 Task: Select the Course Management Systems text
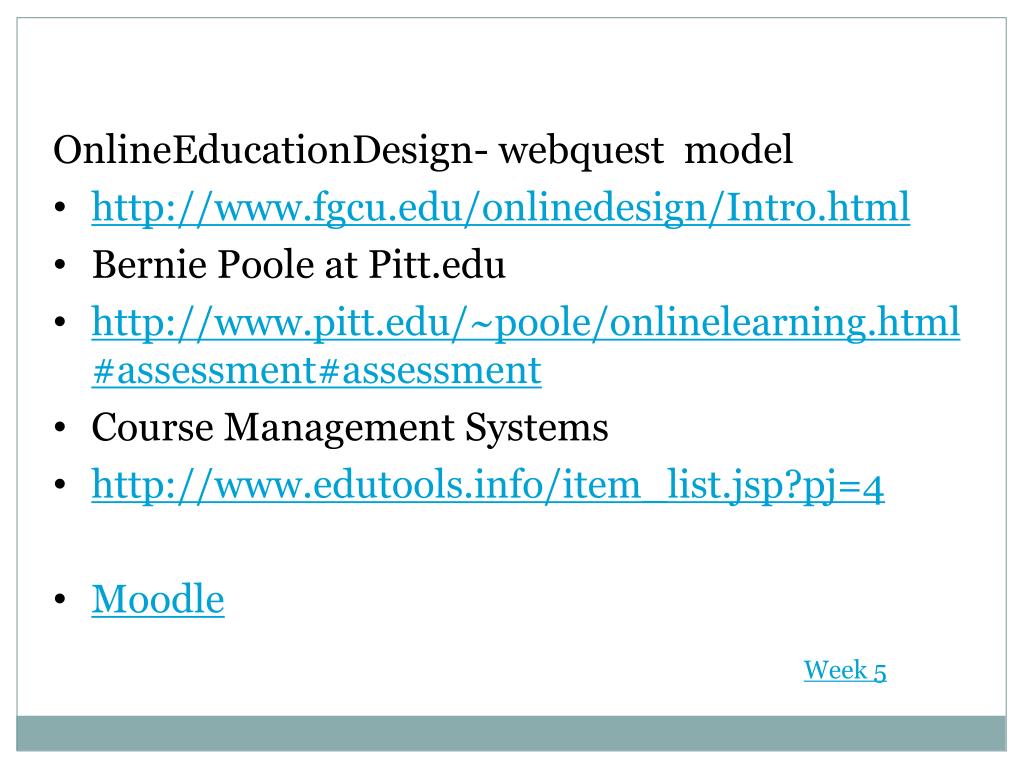click(350, 428)
